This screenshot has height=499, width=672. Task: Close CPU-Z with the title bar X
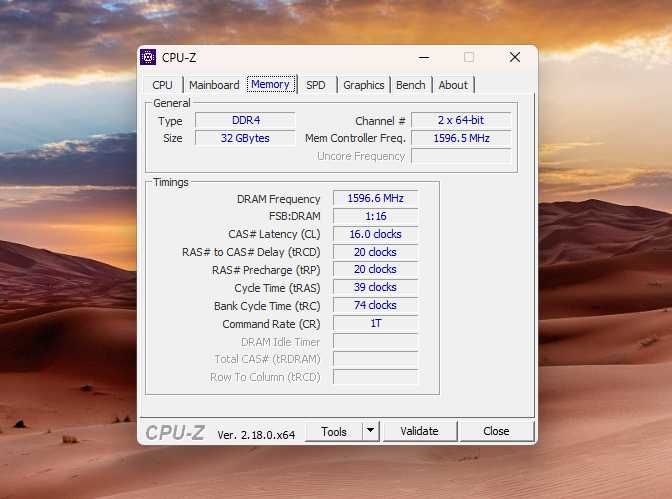point(515,57)
